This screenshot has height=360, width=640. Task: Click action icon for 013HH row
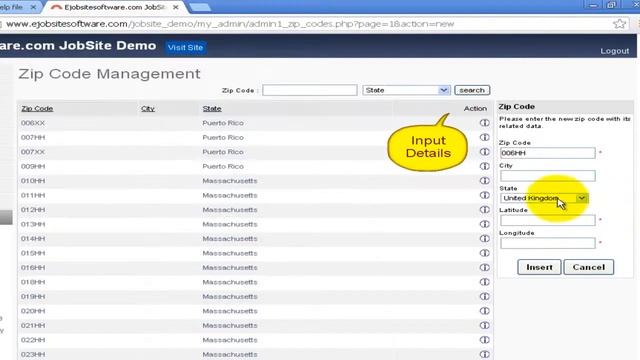(x=484, y=224)
